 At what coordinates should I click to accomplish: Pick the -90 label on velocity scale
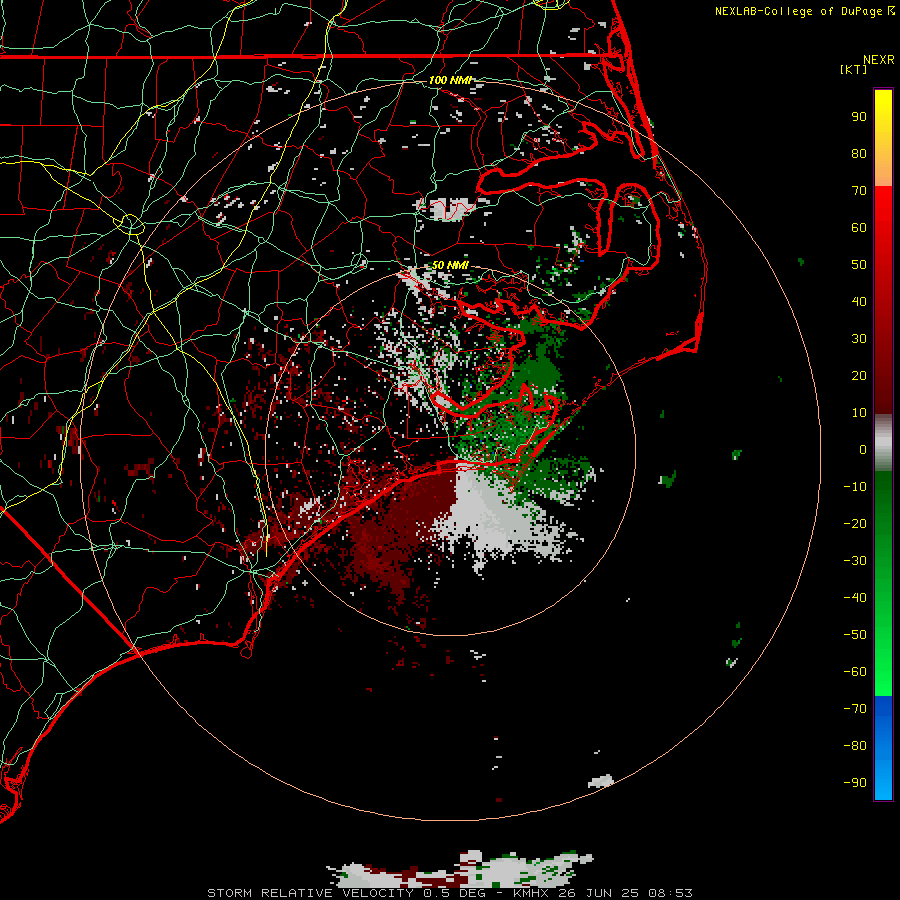[x=855, y=783]
